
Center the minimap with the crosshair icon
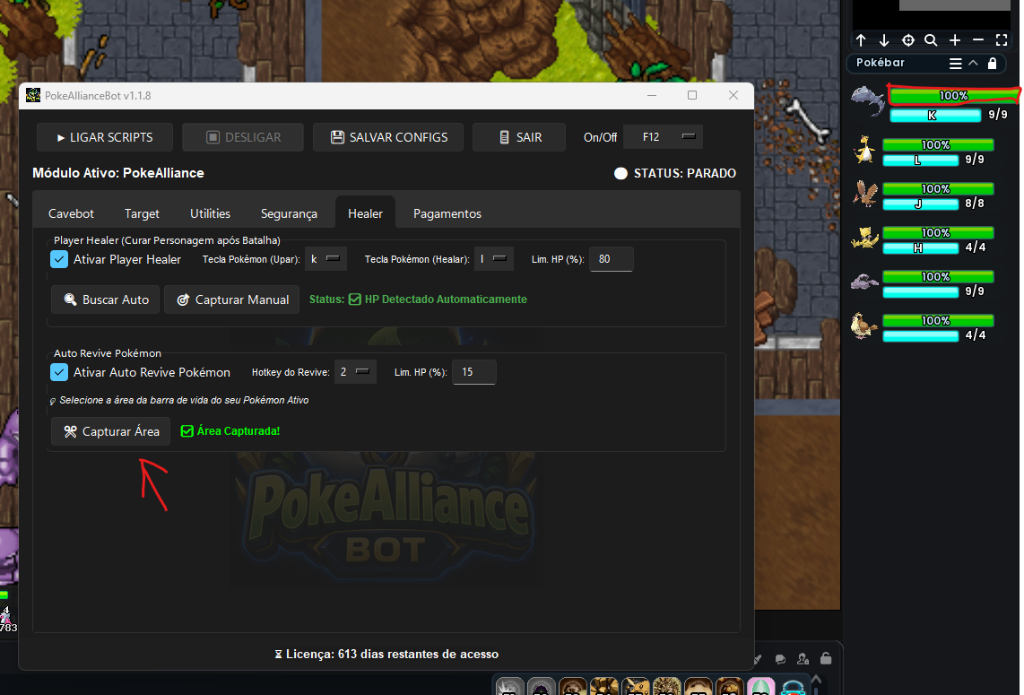coord(908,40)
